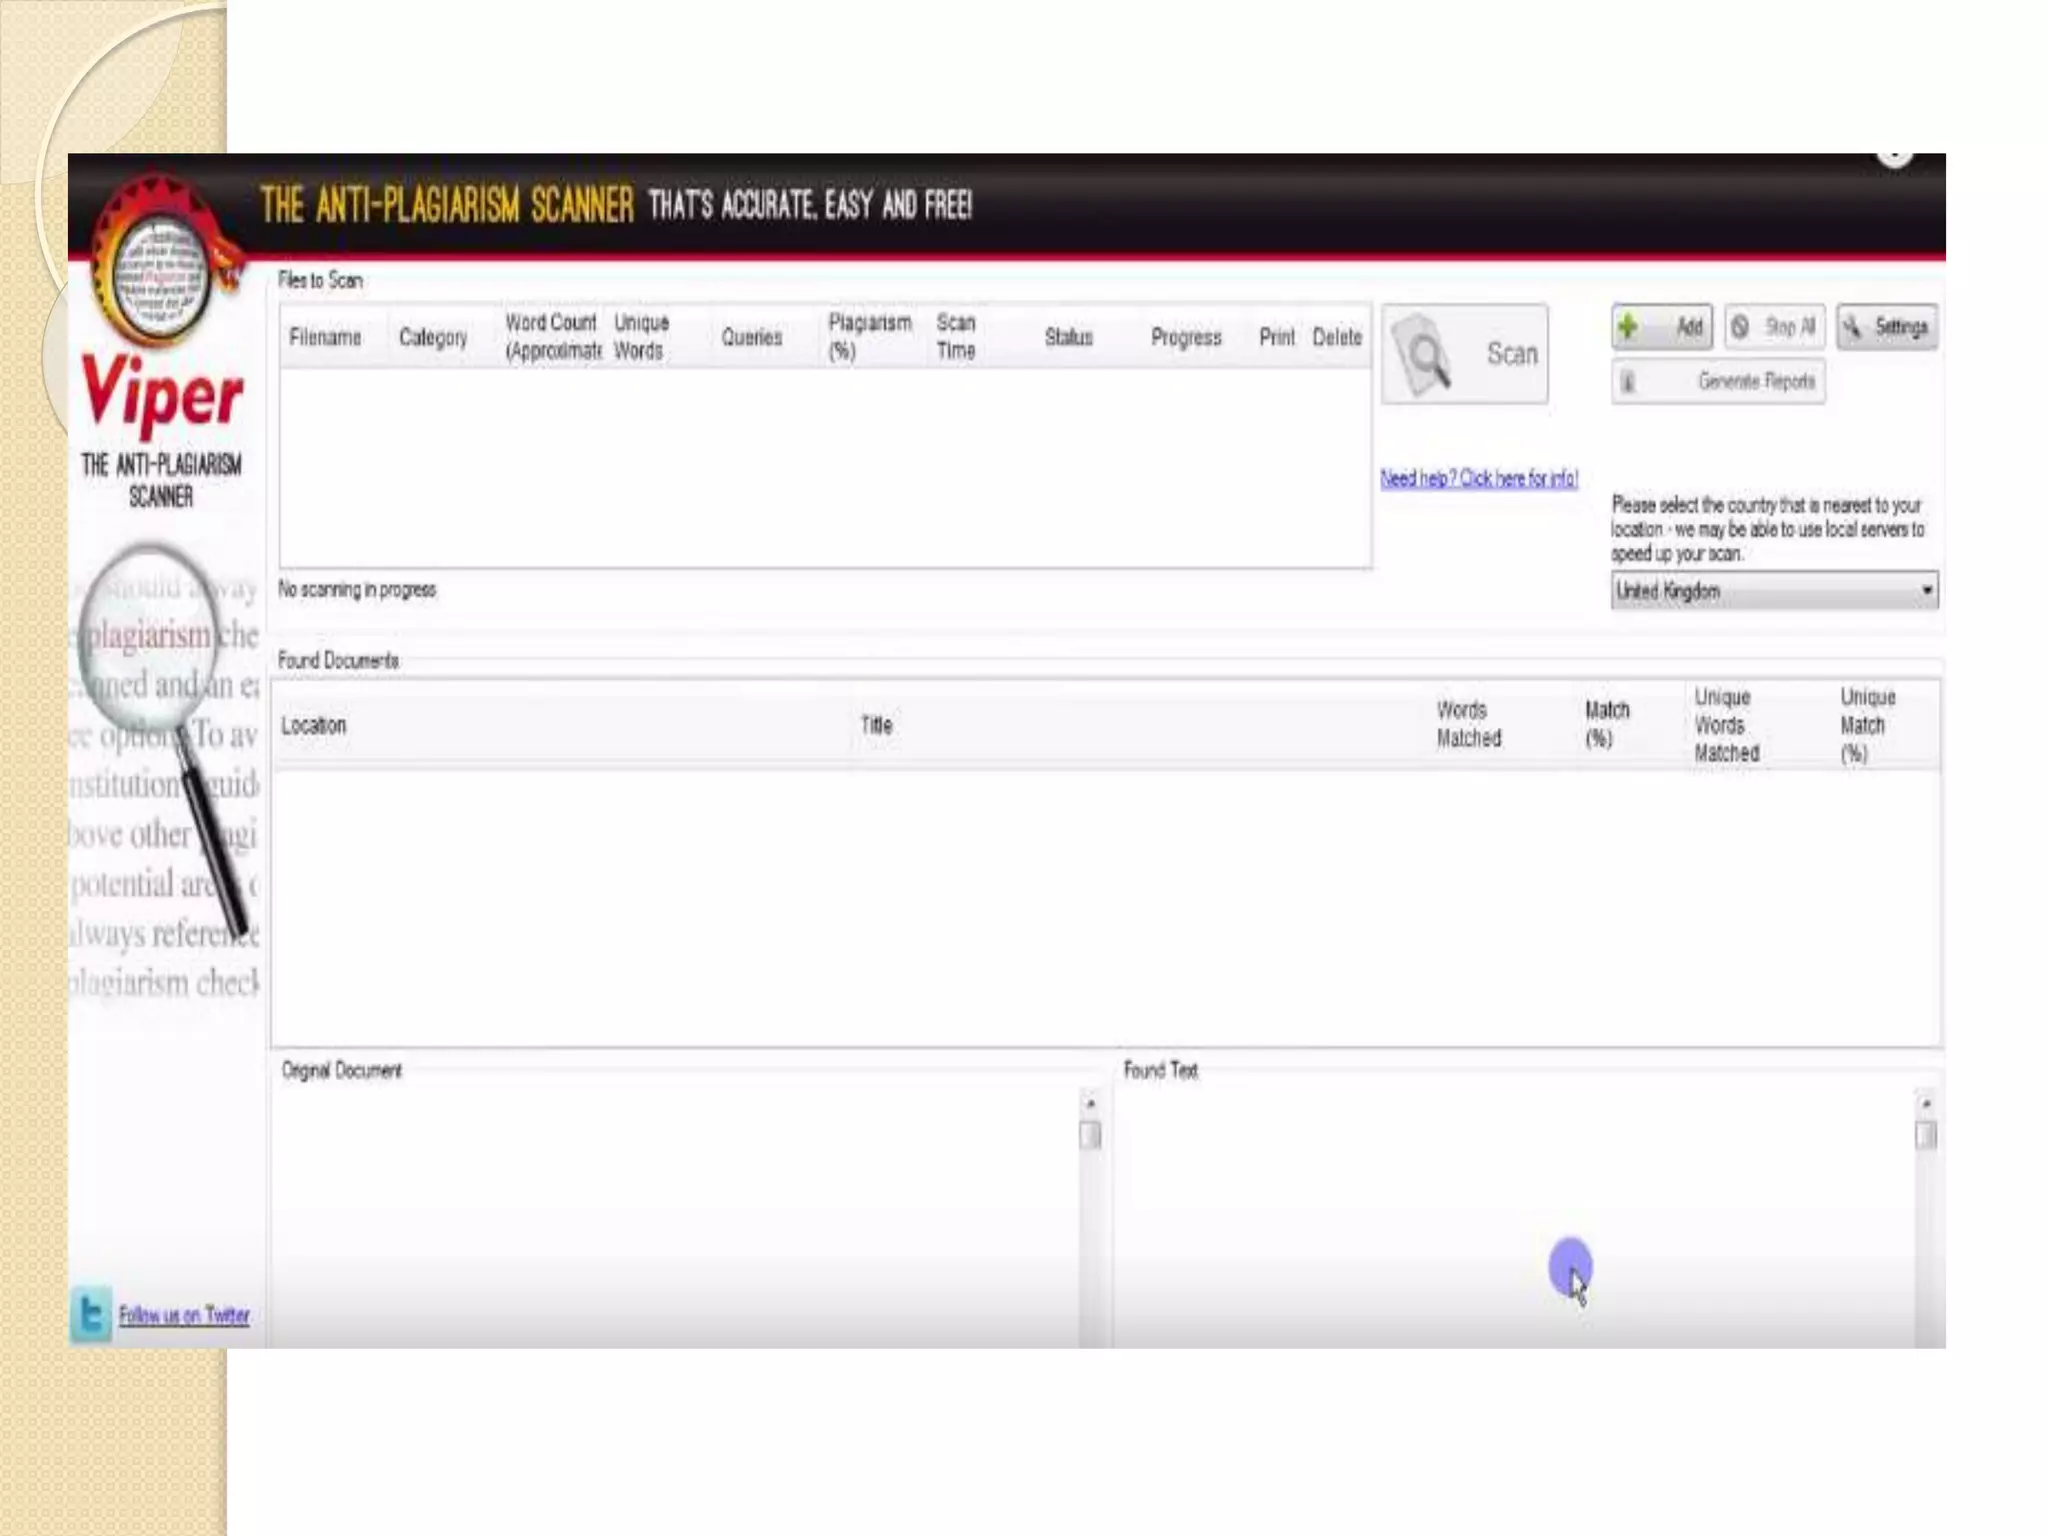Click the Unique Match (%) column header
2048x1536 pixels.
pyautogui.click(x=1867, y=724)
